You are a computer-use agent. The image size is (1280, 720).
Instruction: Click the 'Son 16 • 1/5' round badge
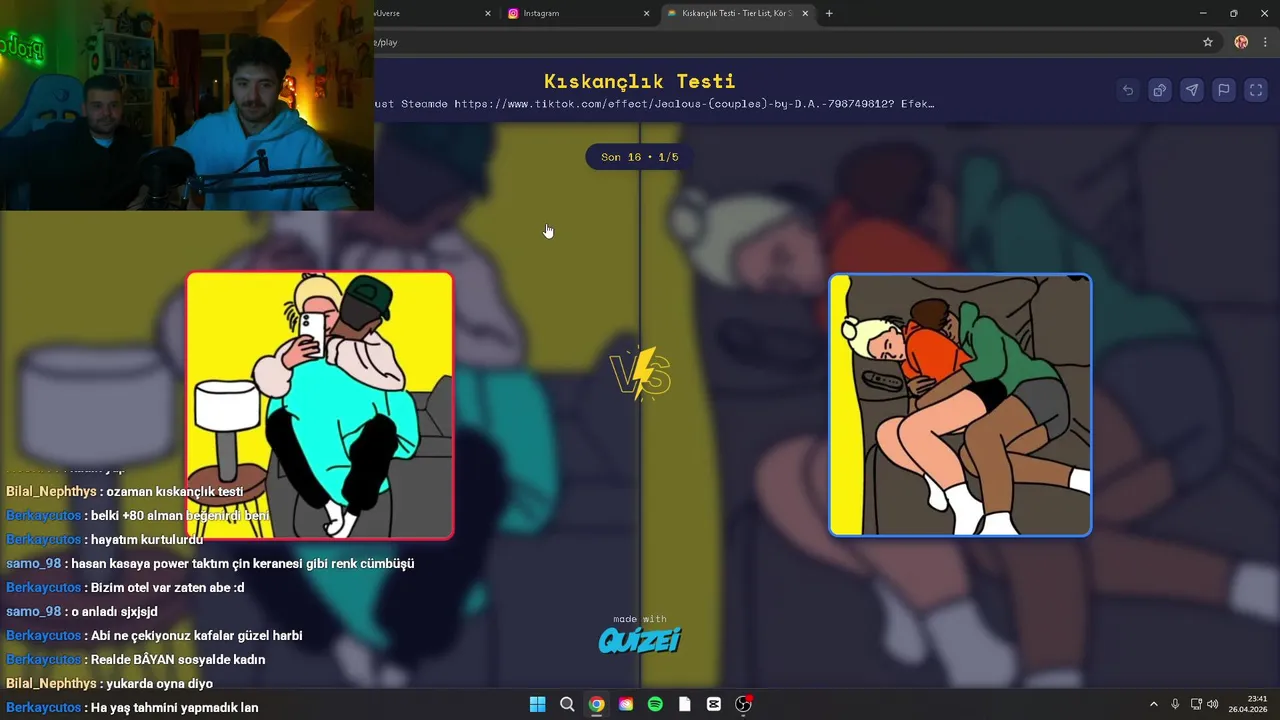pyautogui.click(x=640, y=157)
